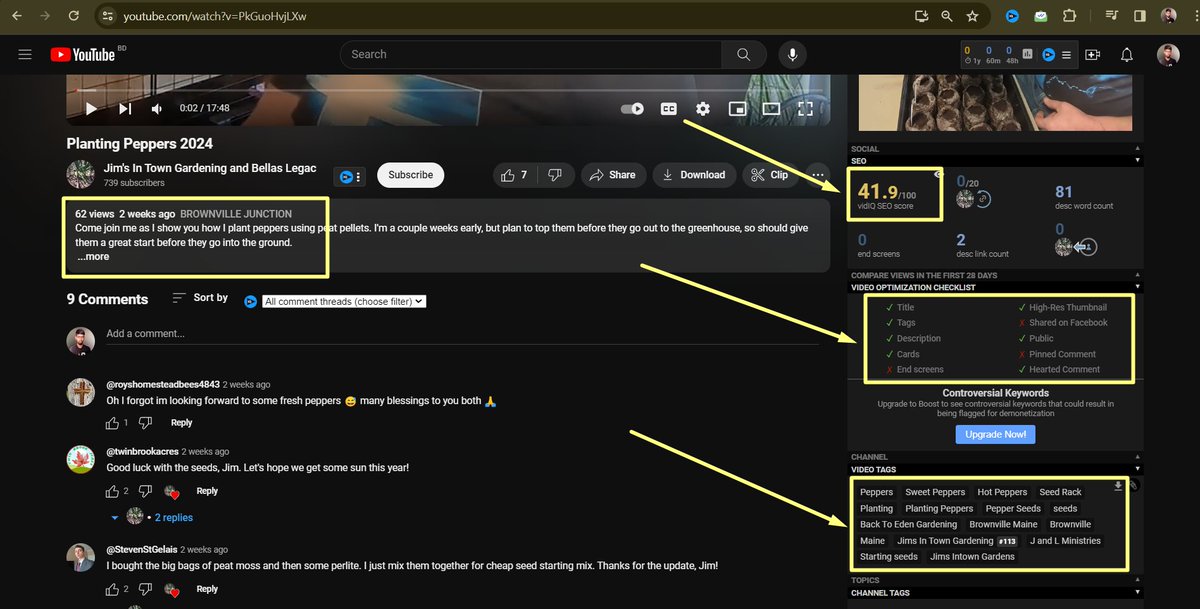Screen dimensions: 1200x609
Task: Reply to the twinbrookacres comment
Action: (207, 491)
